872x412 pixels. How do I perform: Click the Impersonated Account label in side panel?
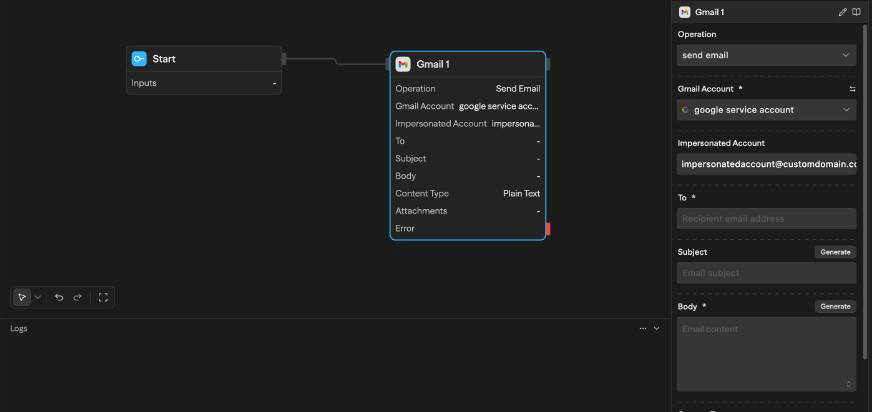click(x=721, y=143)
